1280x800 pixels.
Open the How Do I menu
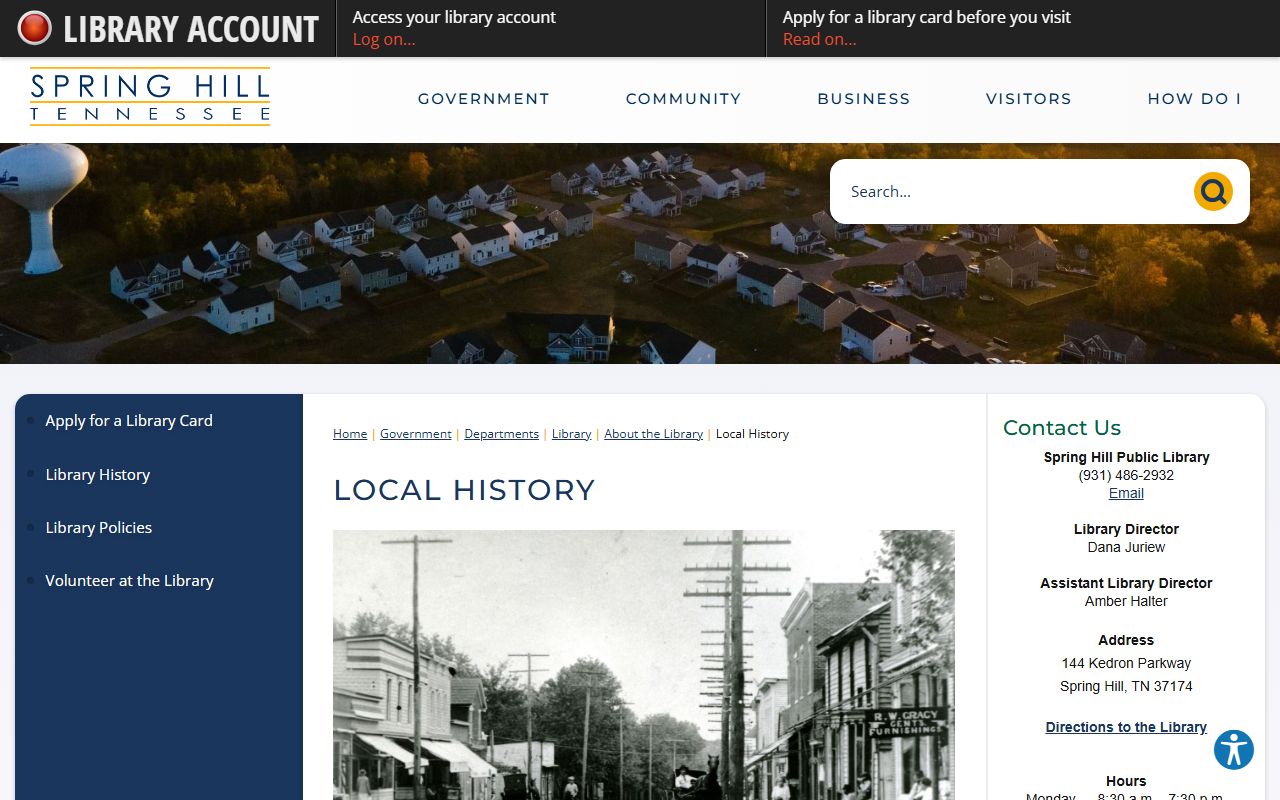1194,99
